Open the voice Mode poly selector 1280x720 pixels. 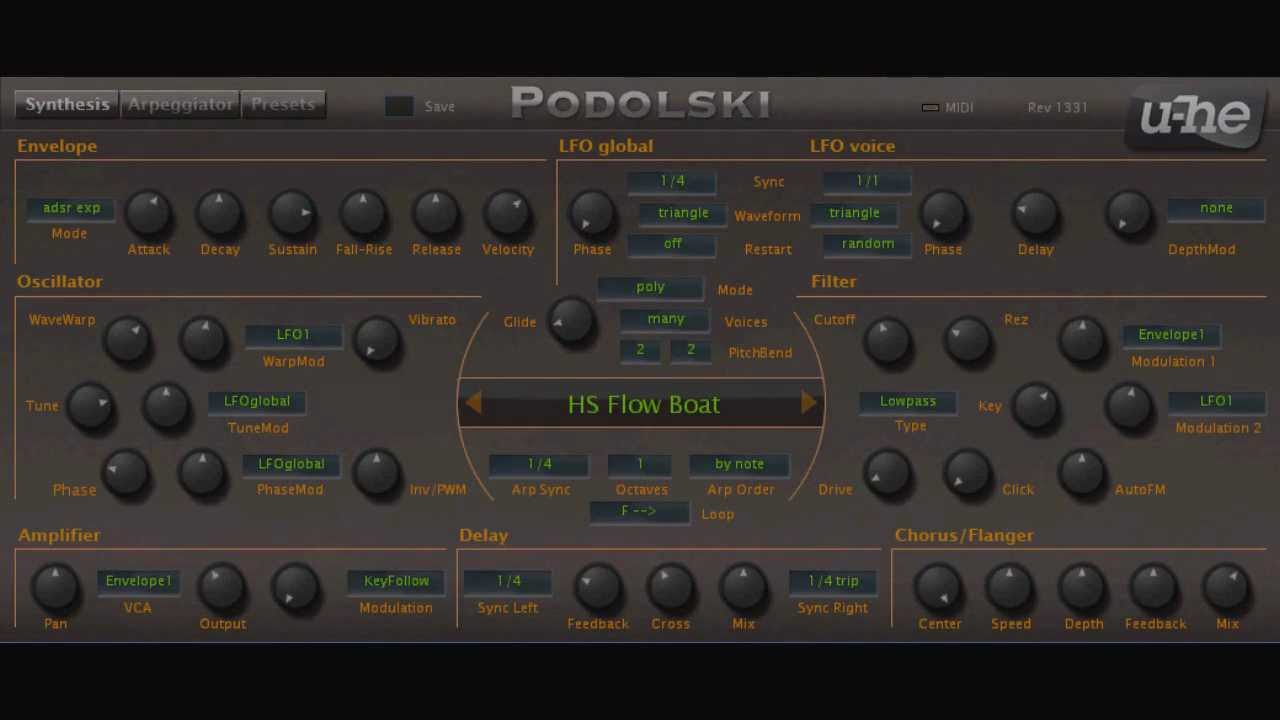(x=650, y=288)
